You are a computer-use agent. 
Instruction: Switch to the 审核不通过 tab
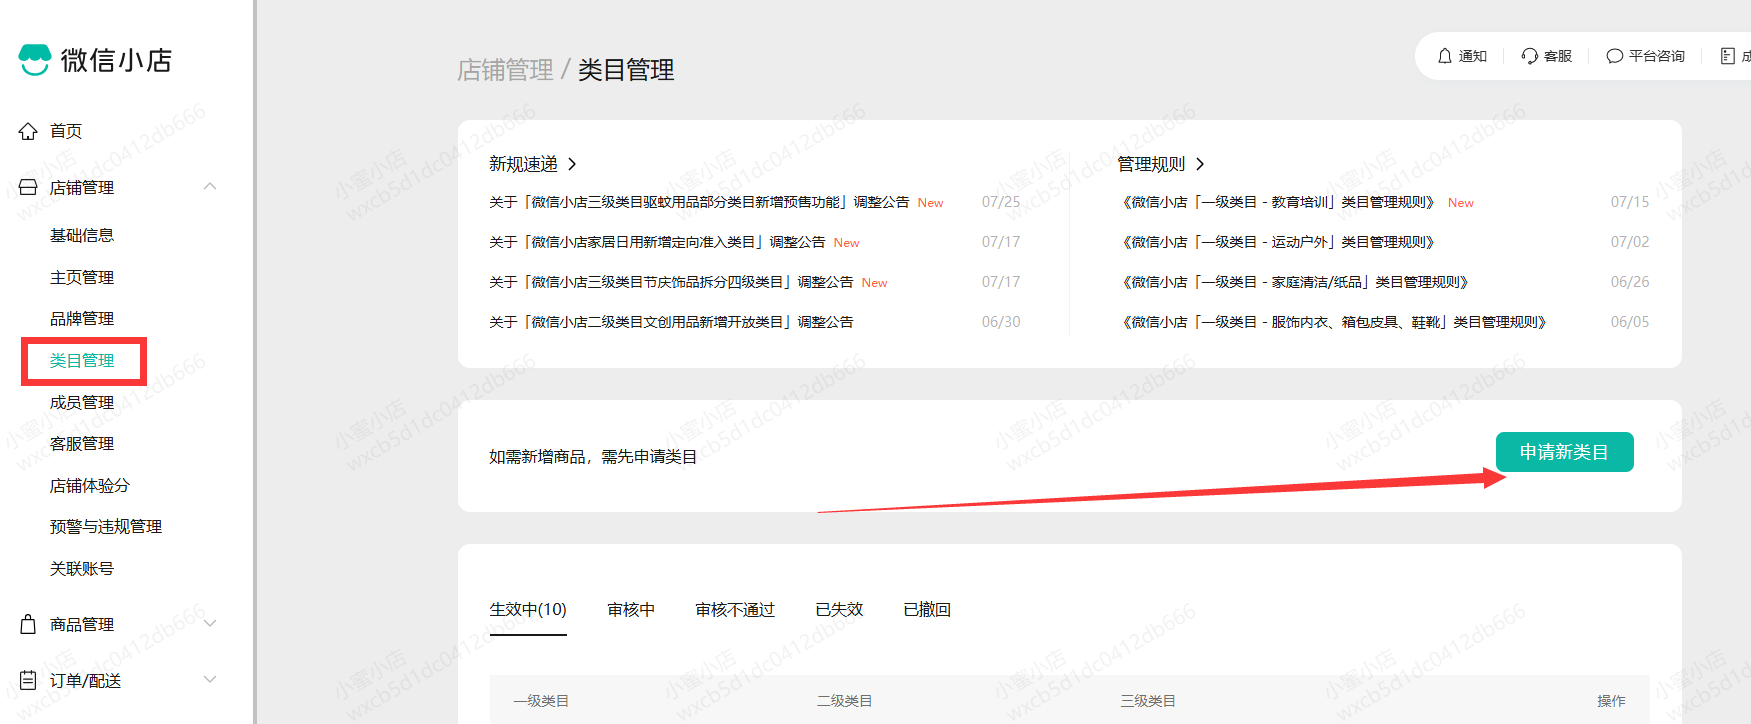tap(735, 610)
